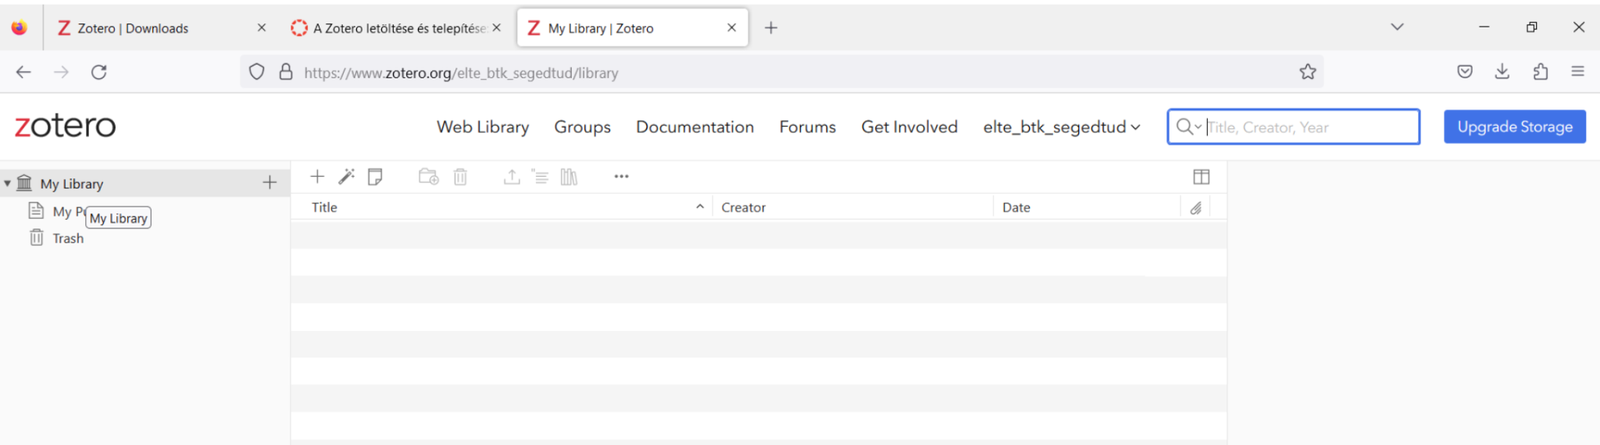Screen dimensions: 1600x445
Task: Add a new collection with plus icon
Action: [269, 182]
